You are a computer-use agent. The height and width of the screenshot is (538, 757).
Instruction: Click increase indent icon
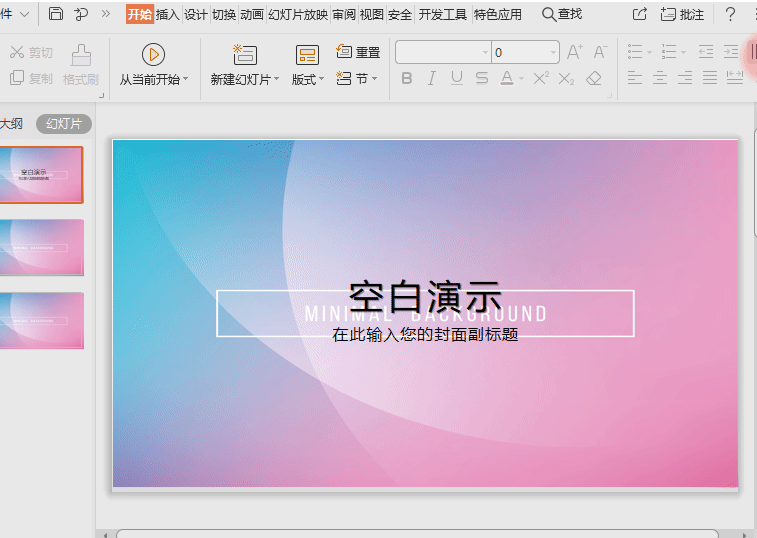coord(731,51)
